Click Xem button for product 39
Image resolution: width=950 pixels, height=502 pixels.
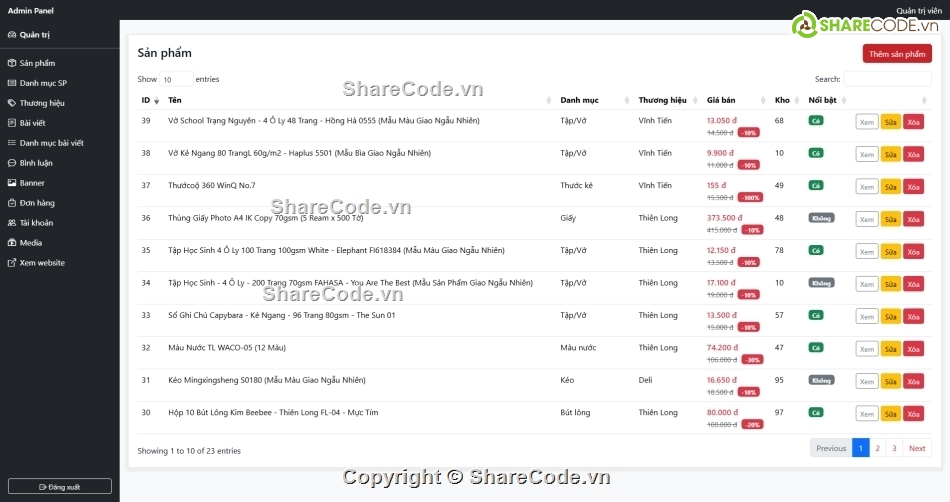pos(867,122)
